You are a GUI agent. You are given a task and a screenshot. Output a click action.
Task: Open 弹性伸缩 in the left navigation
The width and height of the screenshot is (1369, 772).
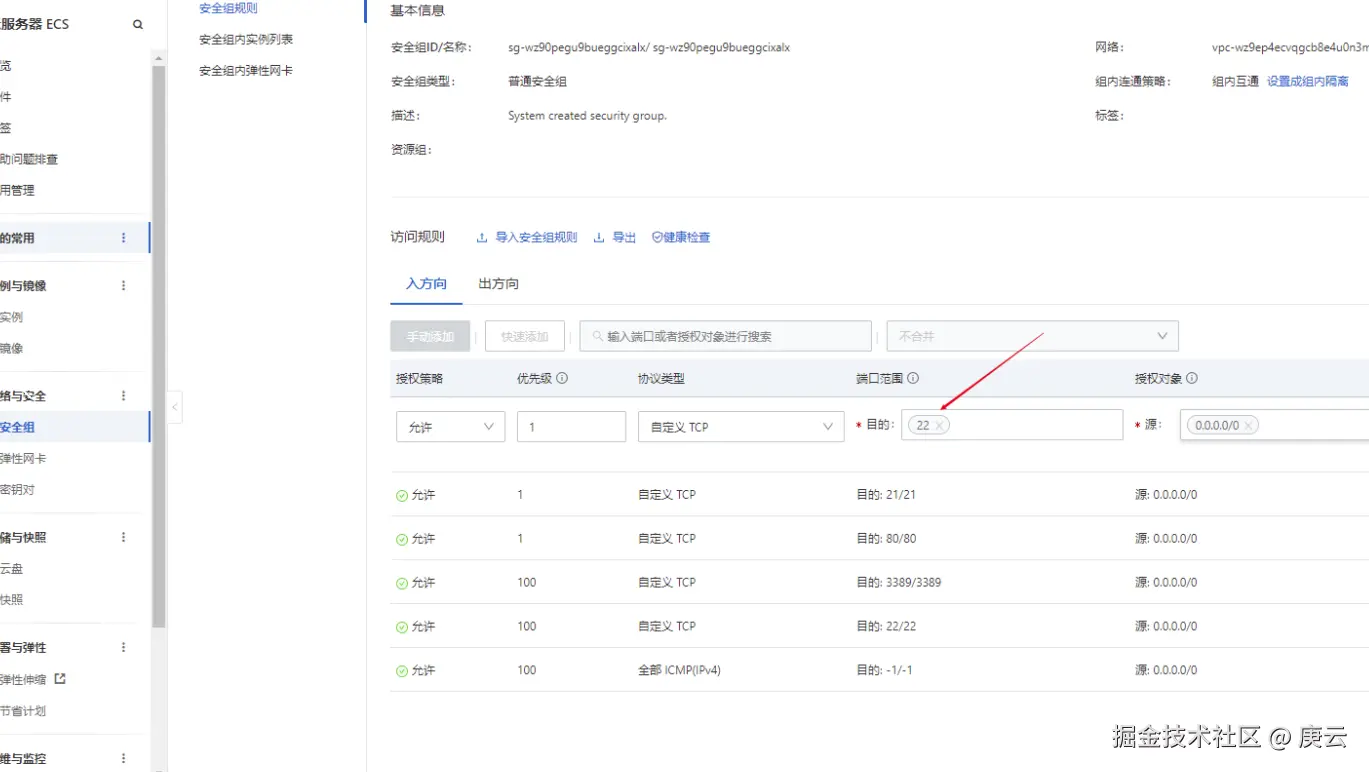click(x=23, y=680)
